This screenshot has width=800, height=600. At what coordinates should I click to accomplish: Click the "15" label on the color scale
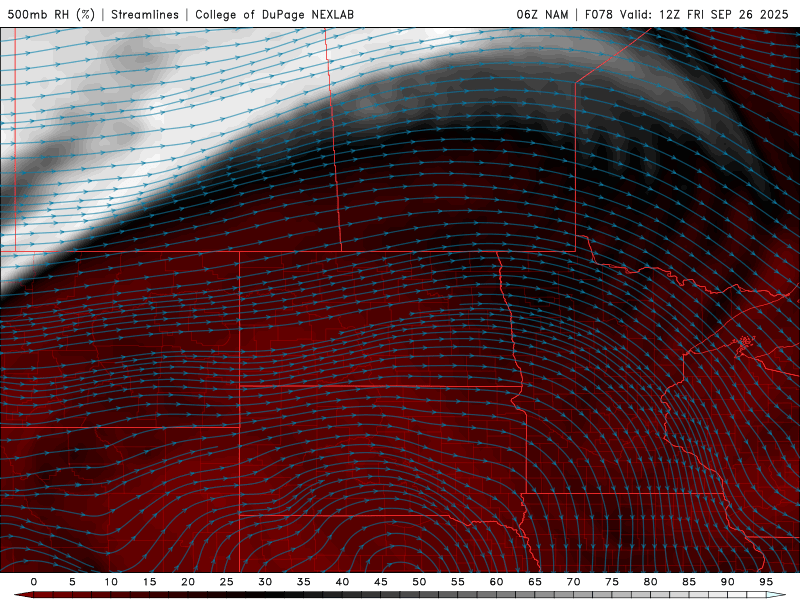[149, 582]
